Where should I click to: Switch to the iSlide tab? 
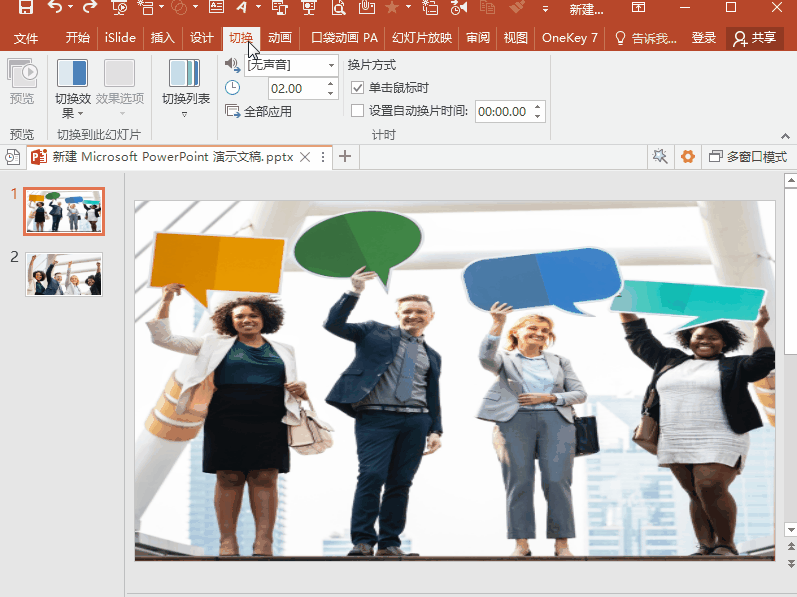click(120, 38)
